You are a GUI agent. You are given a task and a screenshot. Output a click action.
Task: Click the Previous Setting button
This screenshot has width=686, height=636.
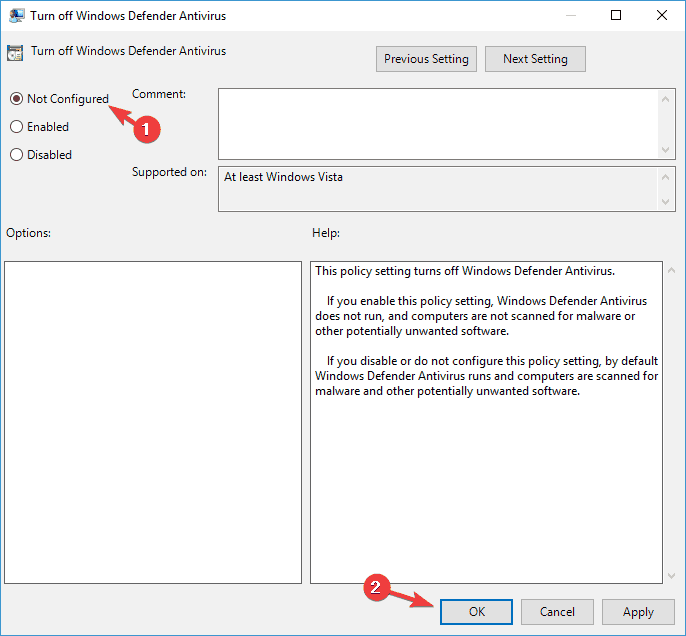pyautogui.click(x=426, y=59)
